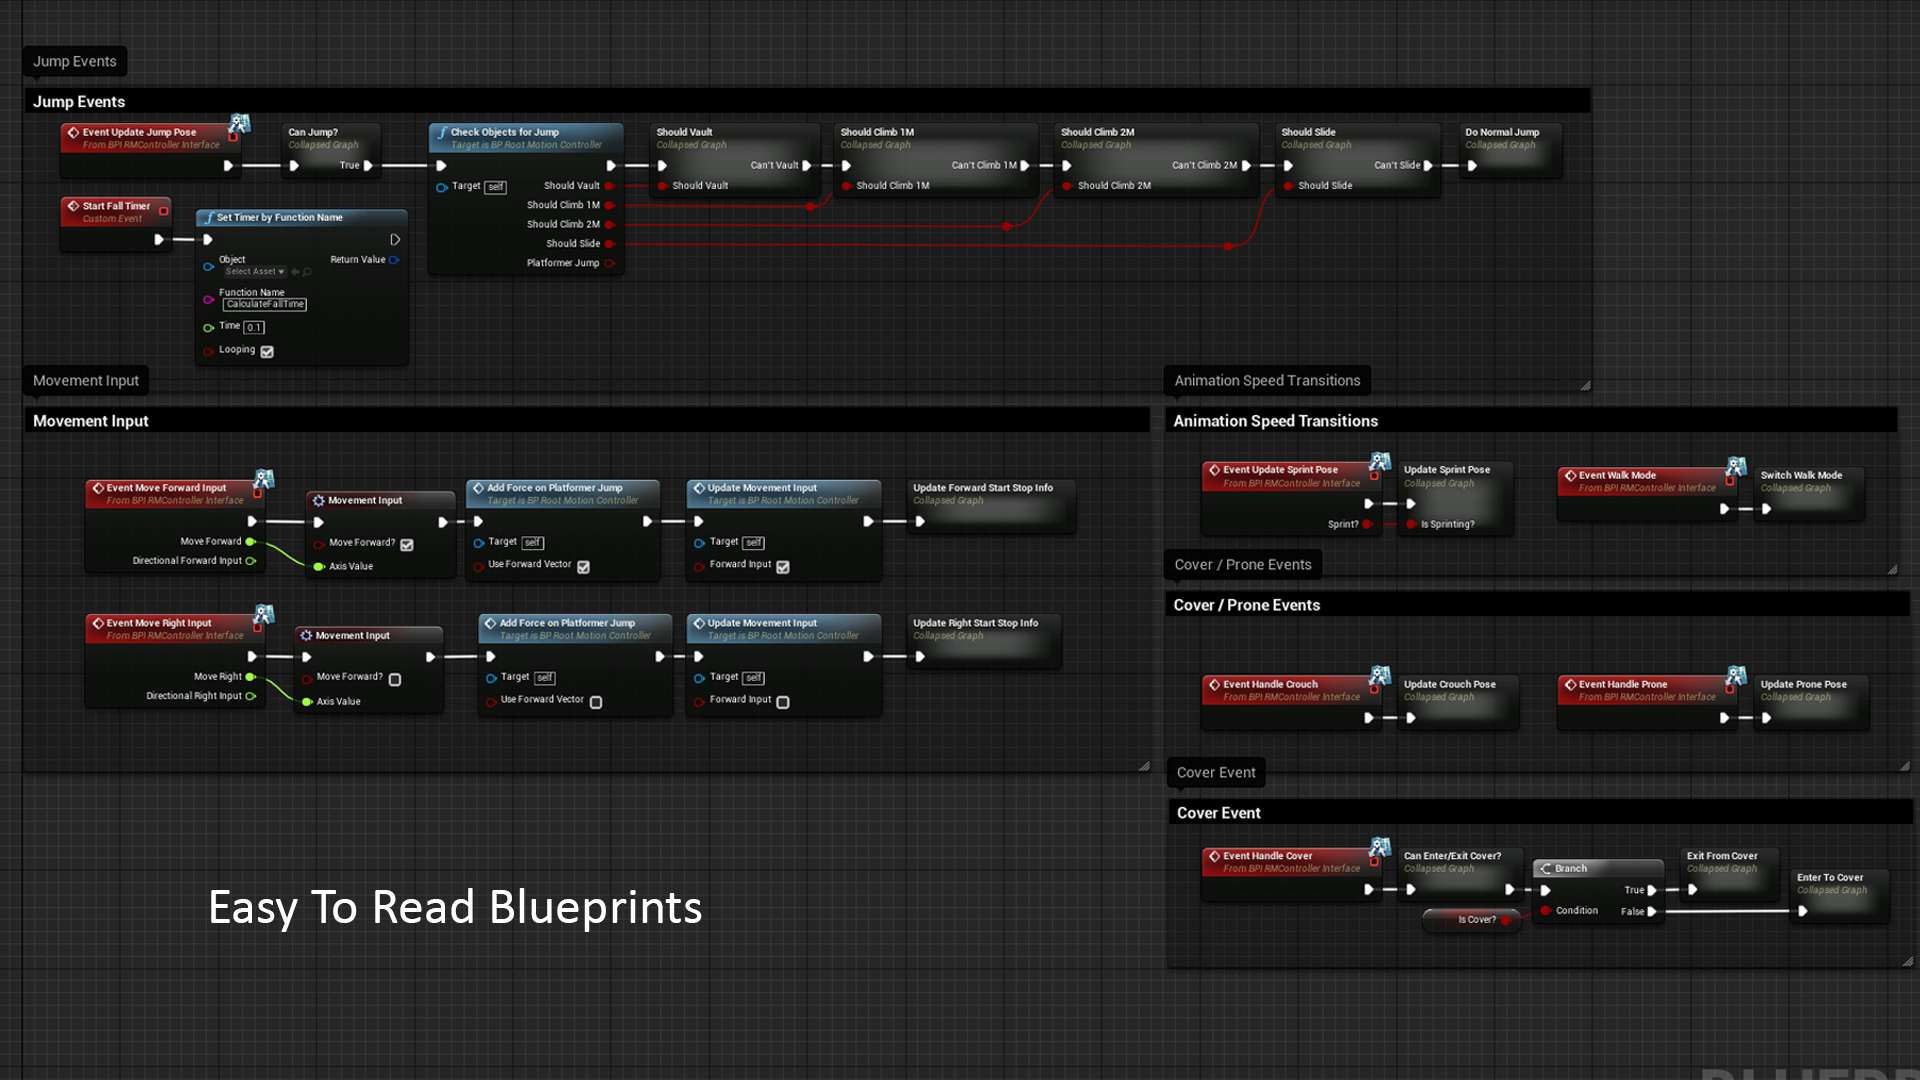Click the browse magnifier next to Select Asset
1920x1080 pixels.
pyautogui.click(x=307, y=272)
